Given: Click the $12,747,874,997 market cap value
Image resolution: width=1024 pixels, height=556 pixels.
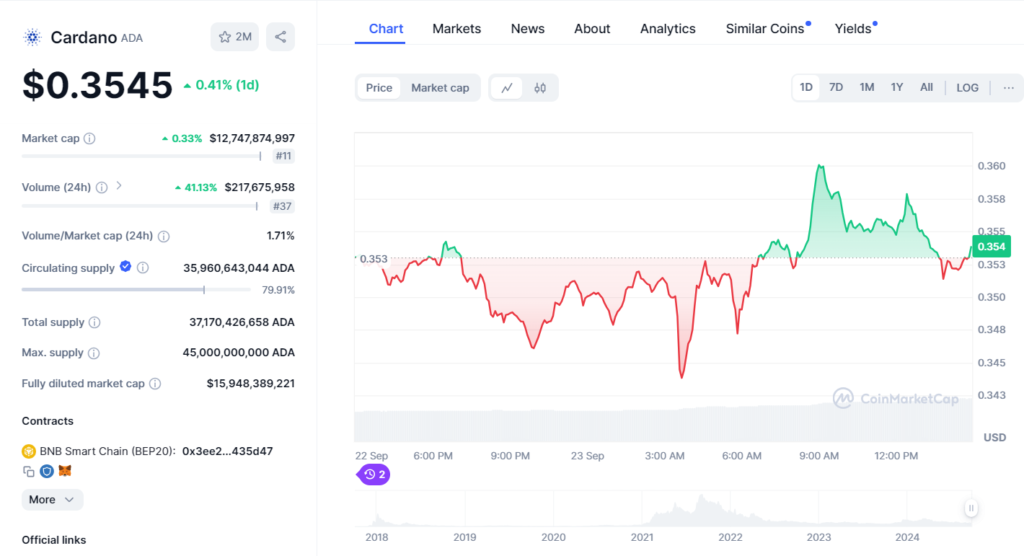Looking at the screenshot, I should [252, 139].
